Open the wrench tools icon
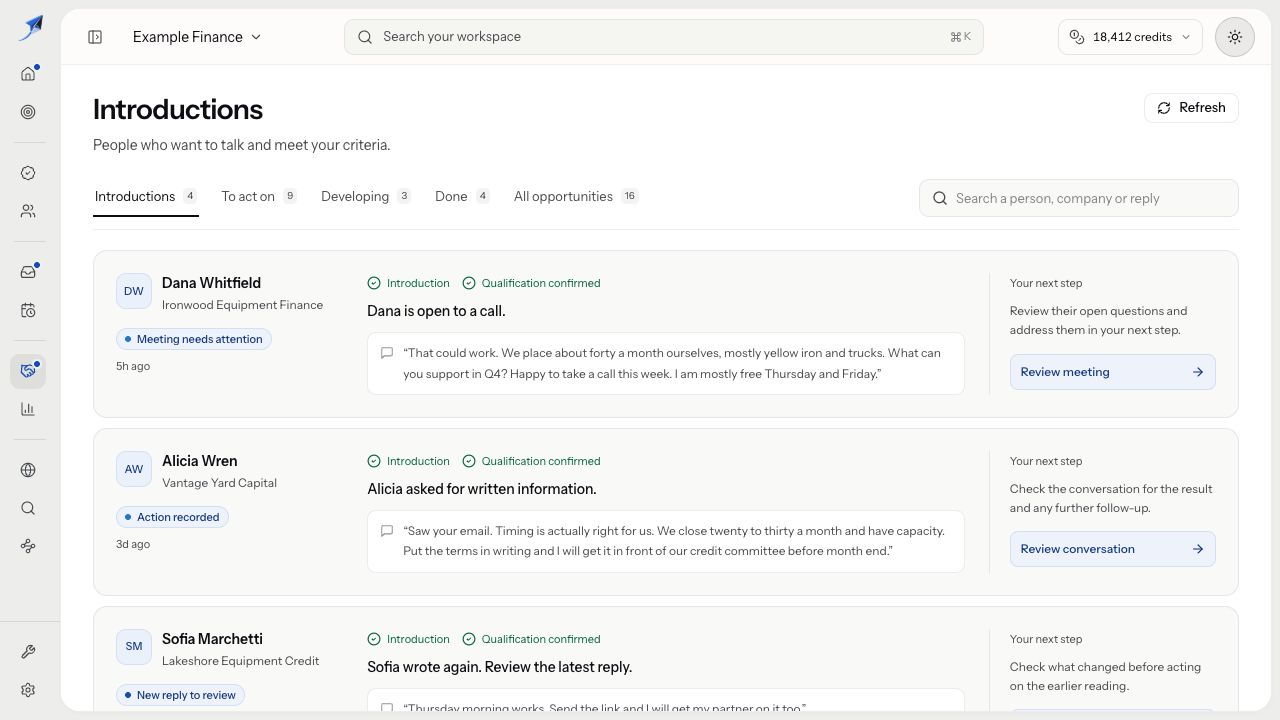1280x720 pixels. pos(28,652)
